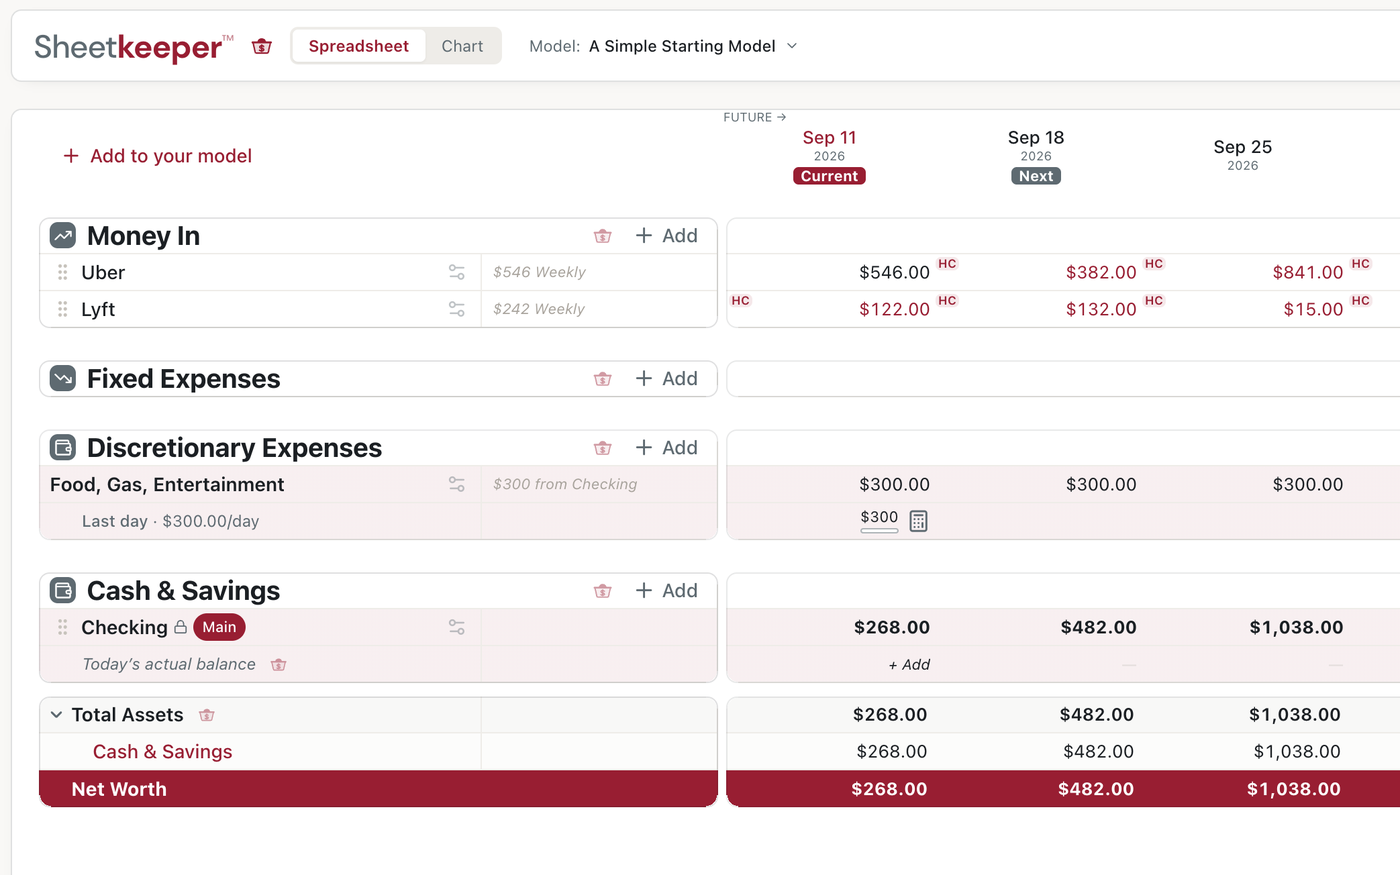Click the basket icon next to Total Assets

[x=207, y=715]
